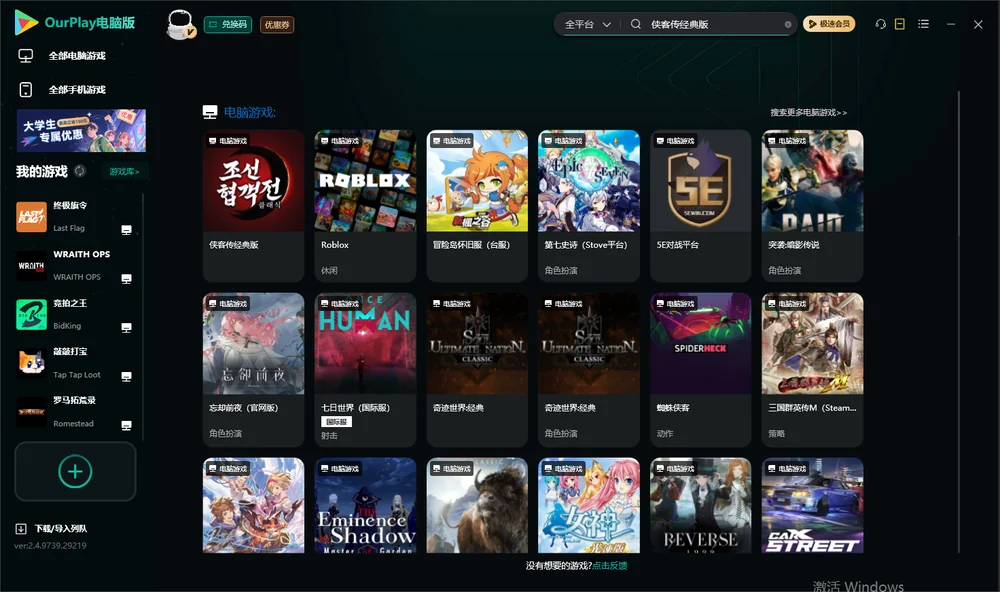This screenshot has width=1000, height=592.
Task: Open the 冒险岛怀旧服（台服） card
Action: pos(477,205)
